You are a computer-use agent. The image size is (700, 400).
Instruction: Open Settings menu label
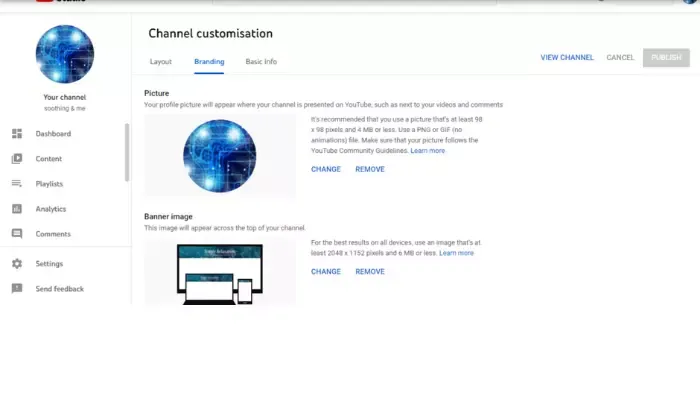(49, 263)
